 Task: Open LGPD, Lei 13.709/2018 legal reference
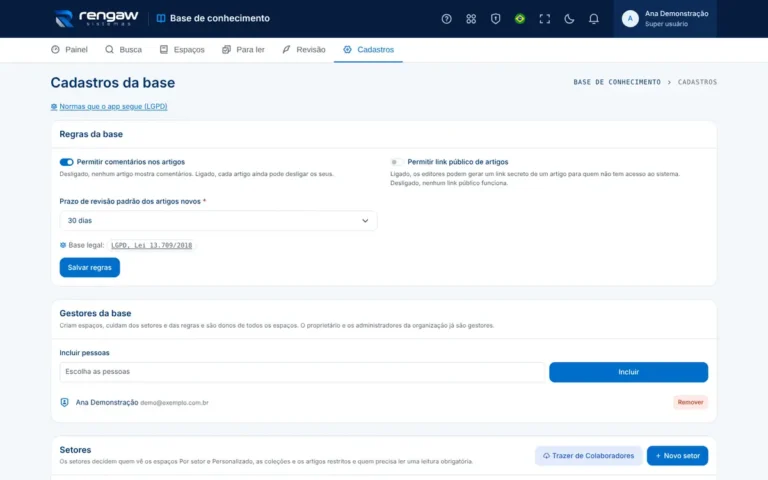tap(151, 245)
